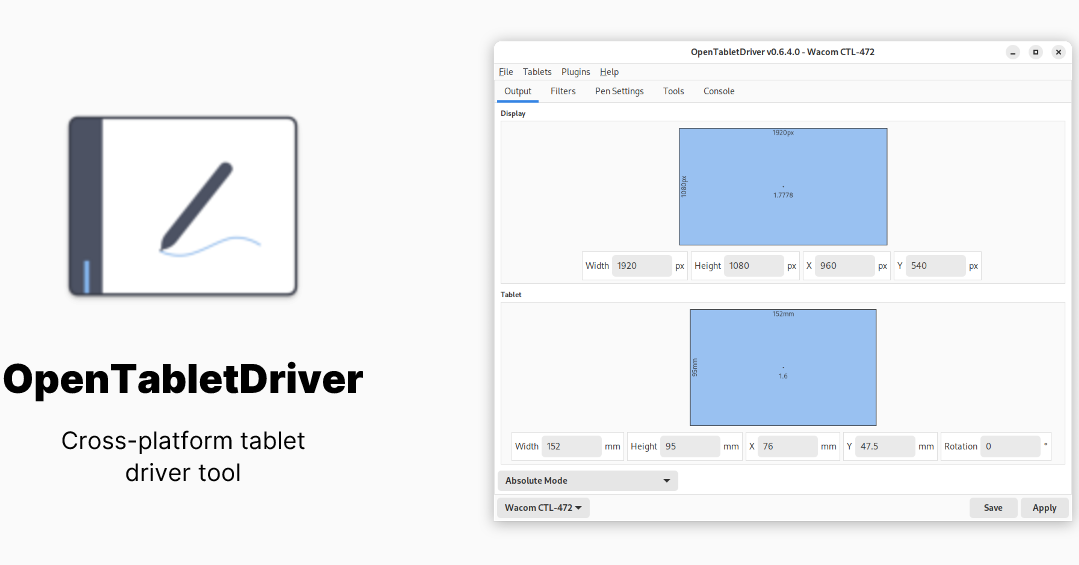
Task: Click the Tablet Height field showing 95
Action: pyautogui.click(x=690, y=447)
